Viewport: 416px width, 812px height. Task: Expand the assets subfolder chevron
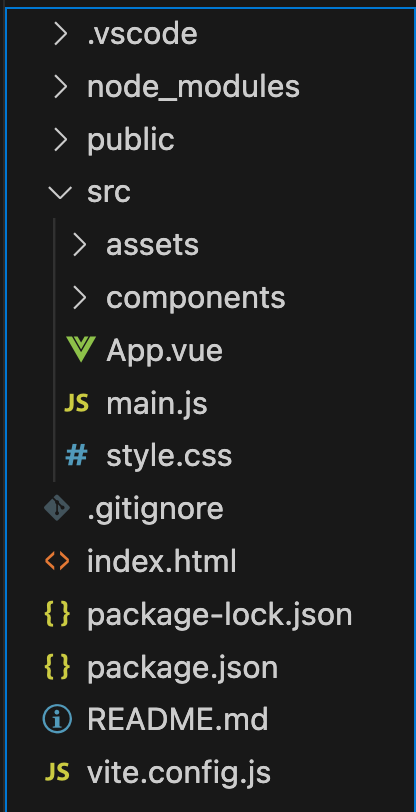click(x=79, y=244)
